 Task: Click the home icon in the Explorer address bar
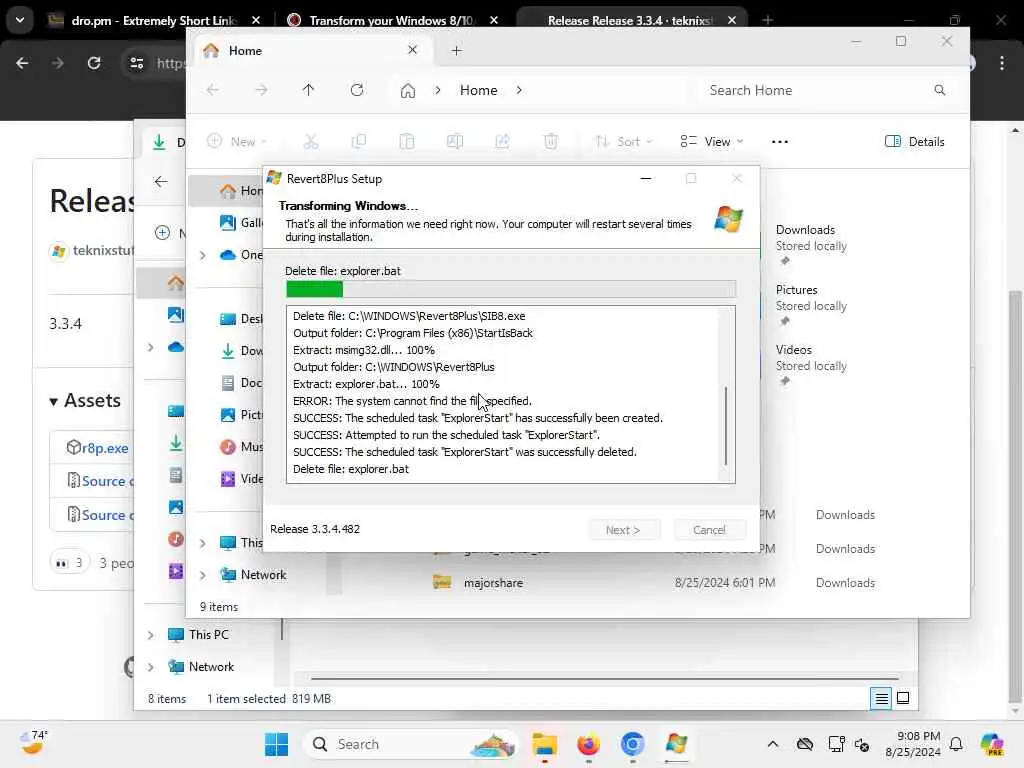(x=408, y=90)
